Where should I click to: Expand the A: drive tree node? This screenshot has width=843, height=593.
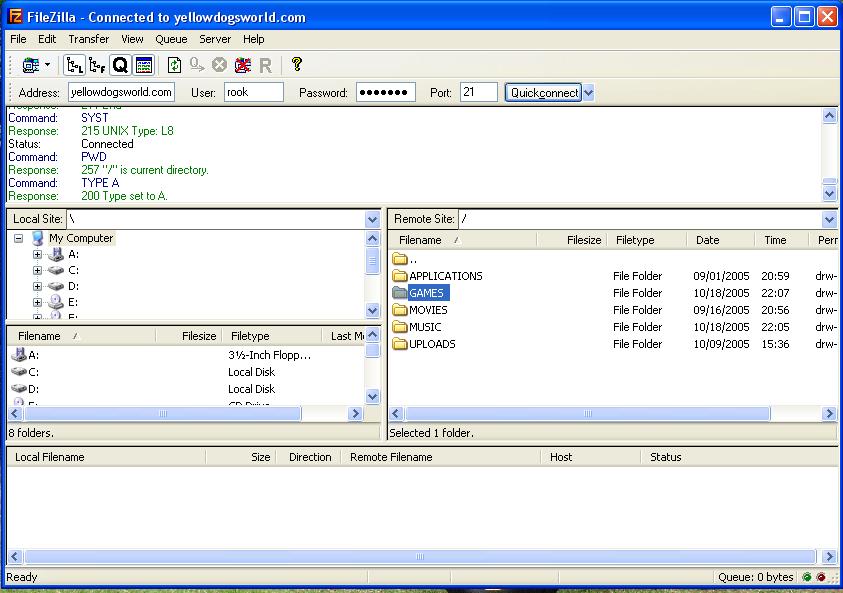pos(37,254)
